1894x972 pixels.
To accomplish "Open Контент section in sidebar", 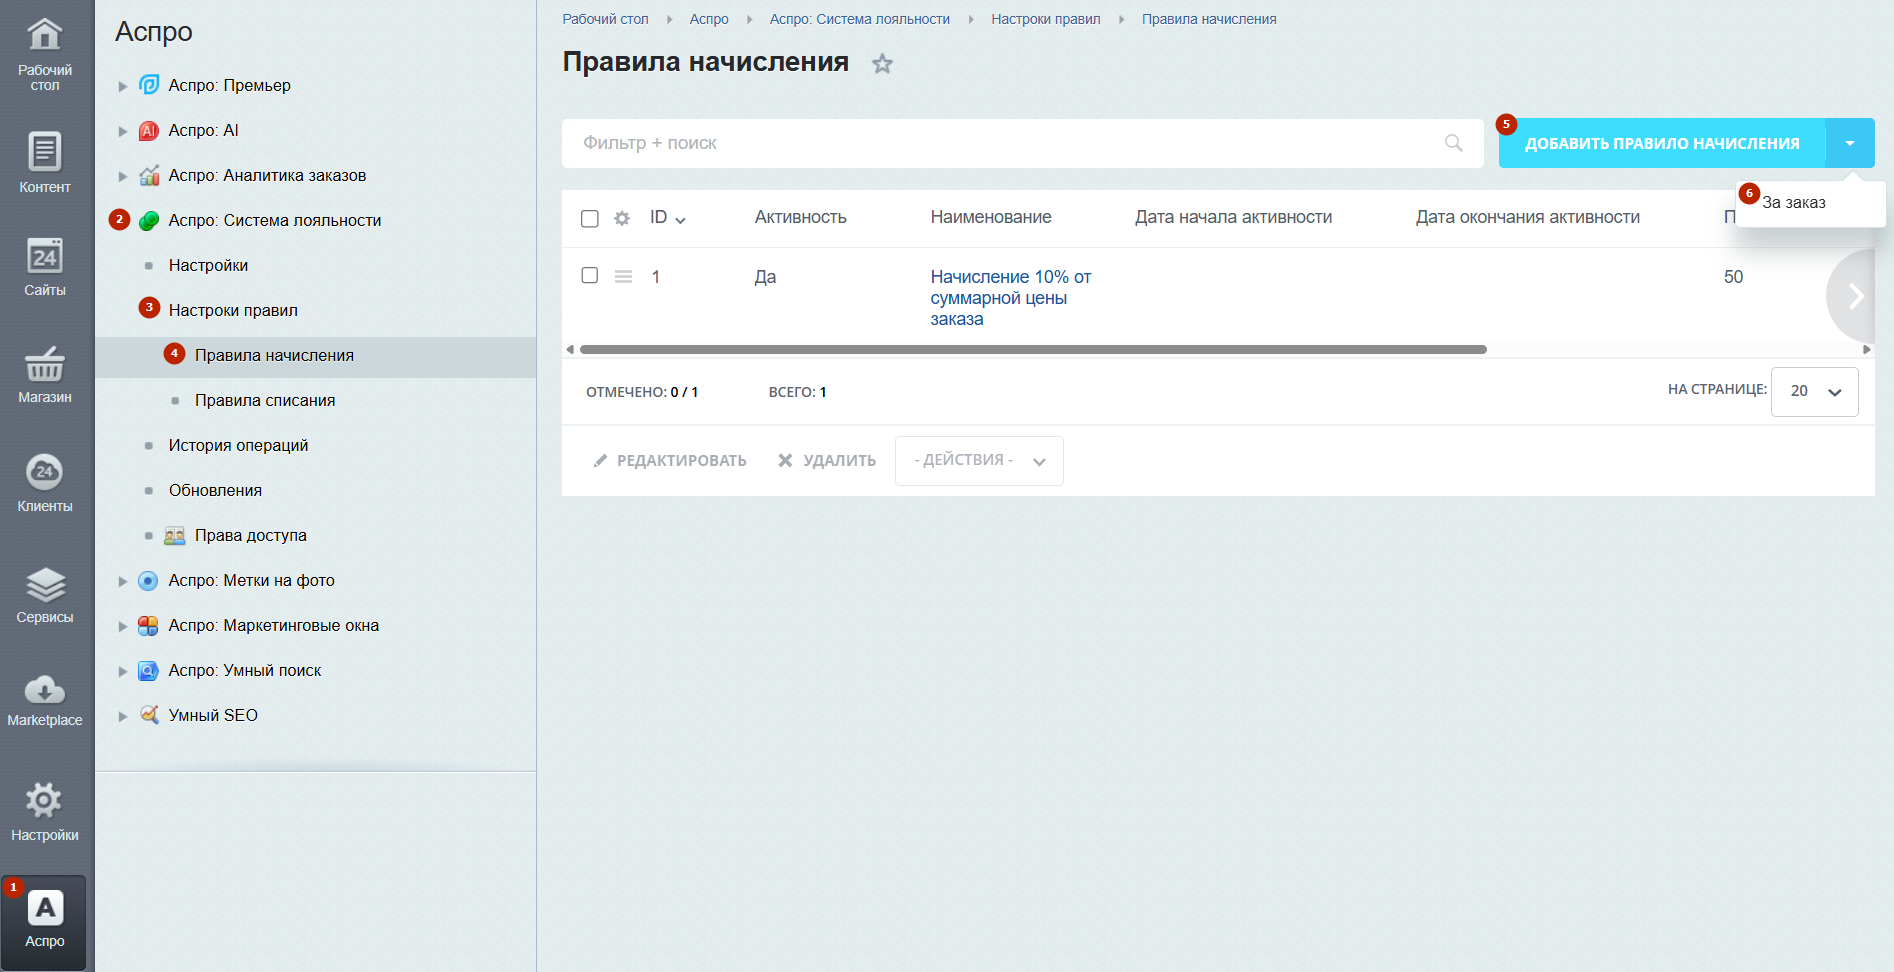I will click(45, 162).
